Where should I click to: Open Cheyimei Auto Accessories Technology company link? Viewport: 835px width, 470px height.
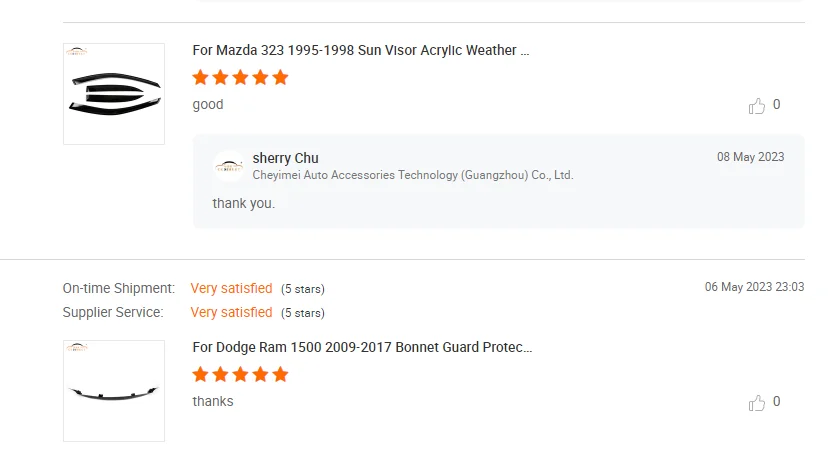pyautogui.click(x=413, y=175)
